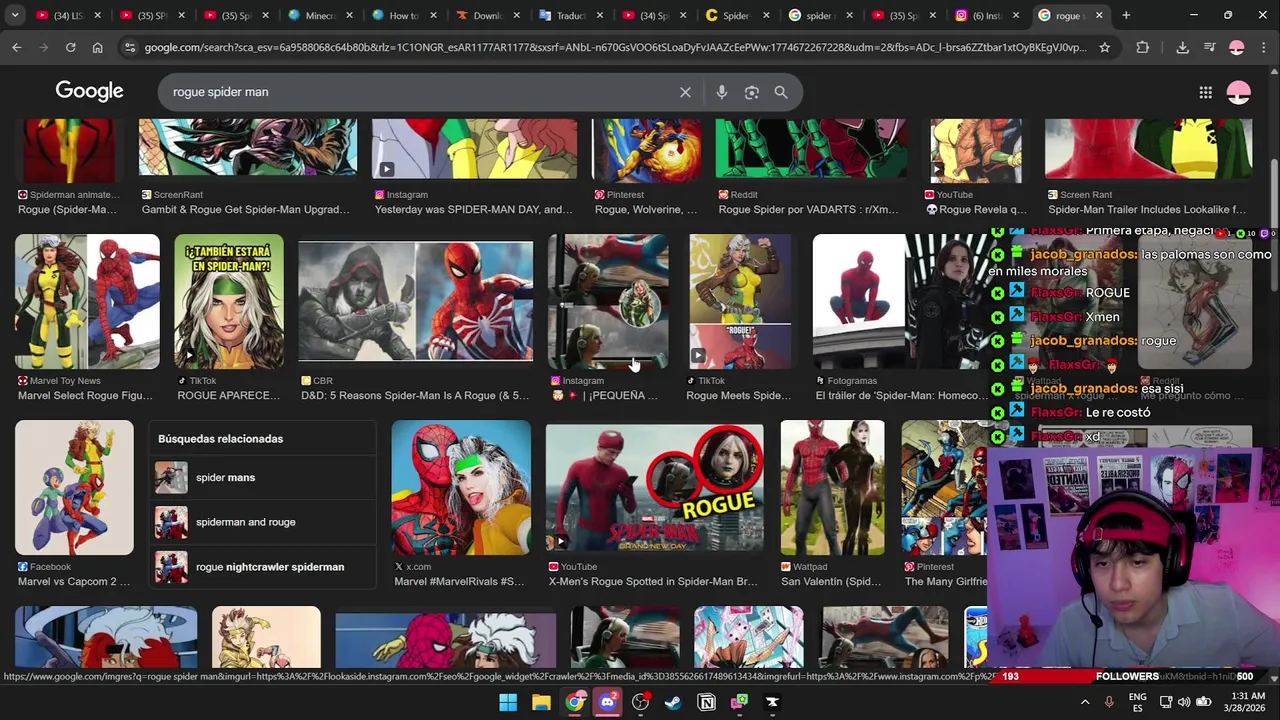Show browser downloads
1280x720 pixels.
1182,47
